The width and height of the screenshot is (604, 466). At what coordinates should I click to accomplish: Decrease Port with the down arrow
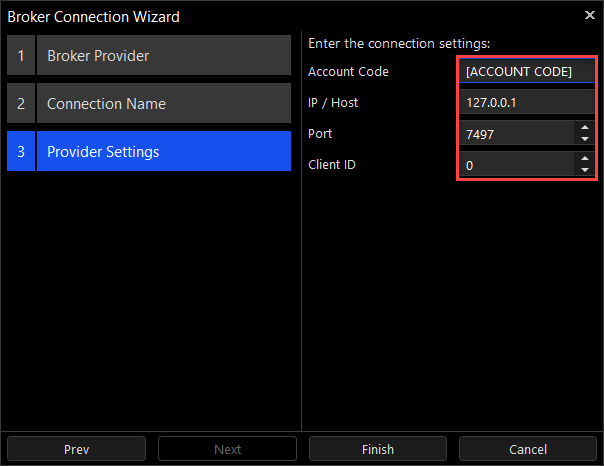[x=585, y=139]
